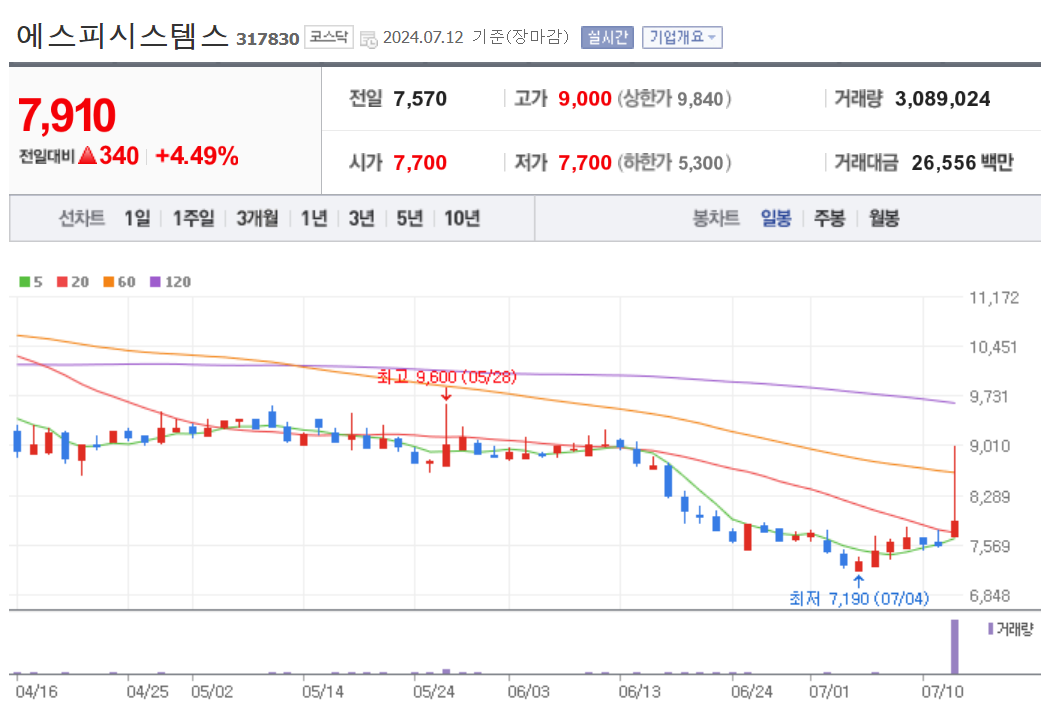Click the 선차트 label
This screenshot has height=711, width=1041.
[82, 218]
